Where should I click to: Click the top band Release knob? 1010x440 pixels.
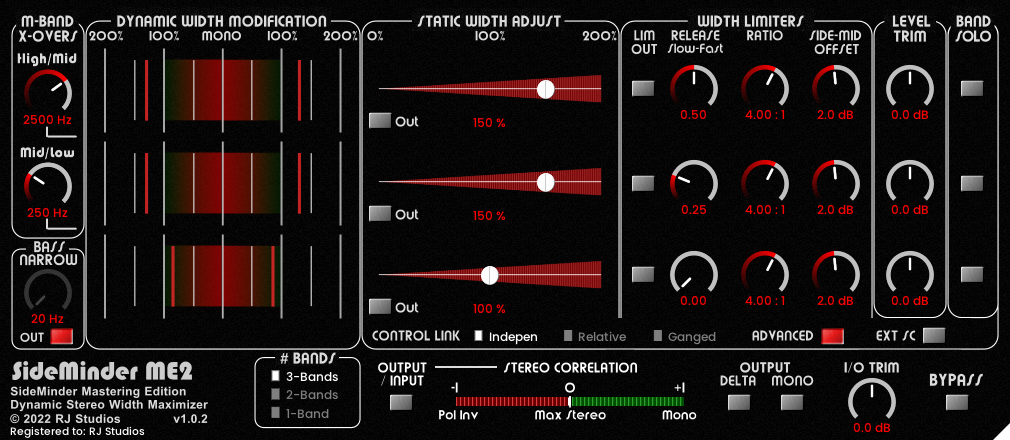pyautogui.click(x=693, y=87)
